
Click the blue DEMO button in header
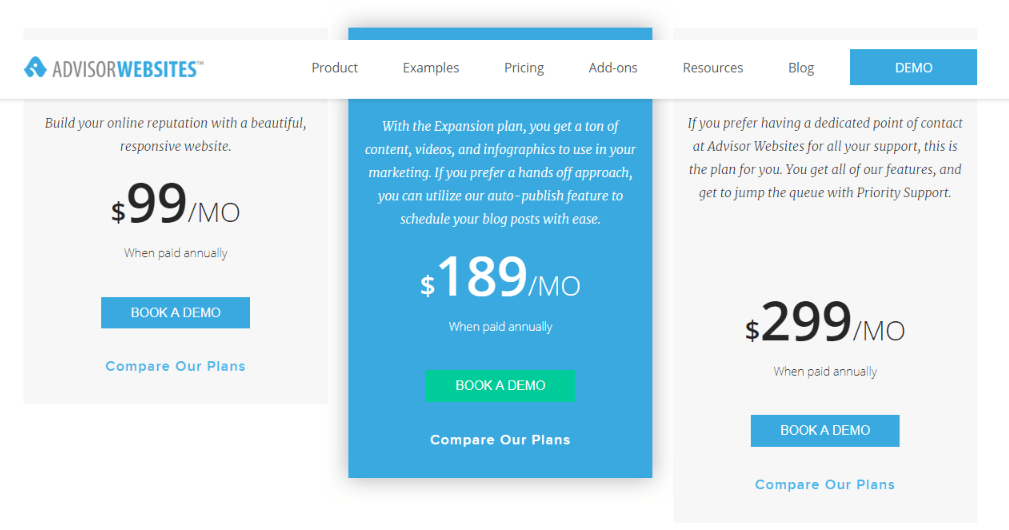pyautogui.click(x=913, y=67)
